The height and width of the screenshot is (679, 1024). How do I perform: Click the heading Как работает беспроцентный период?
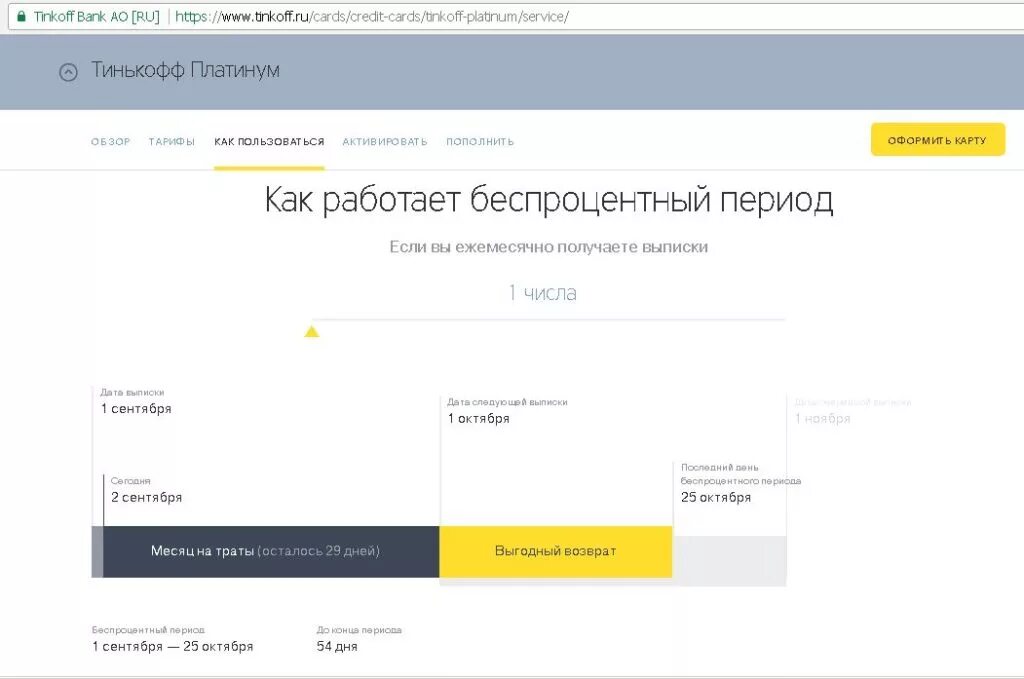click(x=549, y=200)
